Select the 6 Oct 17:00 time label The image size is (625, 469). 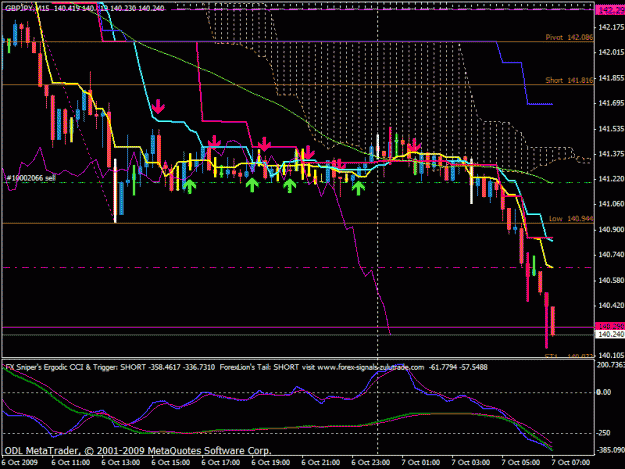[x=220, y=463]
